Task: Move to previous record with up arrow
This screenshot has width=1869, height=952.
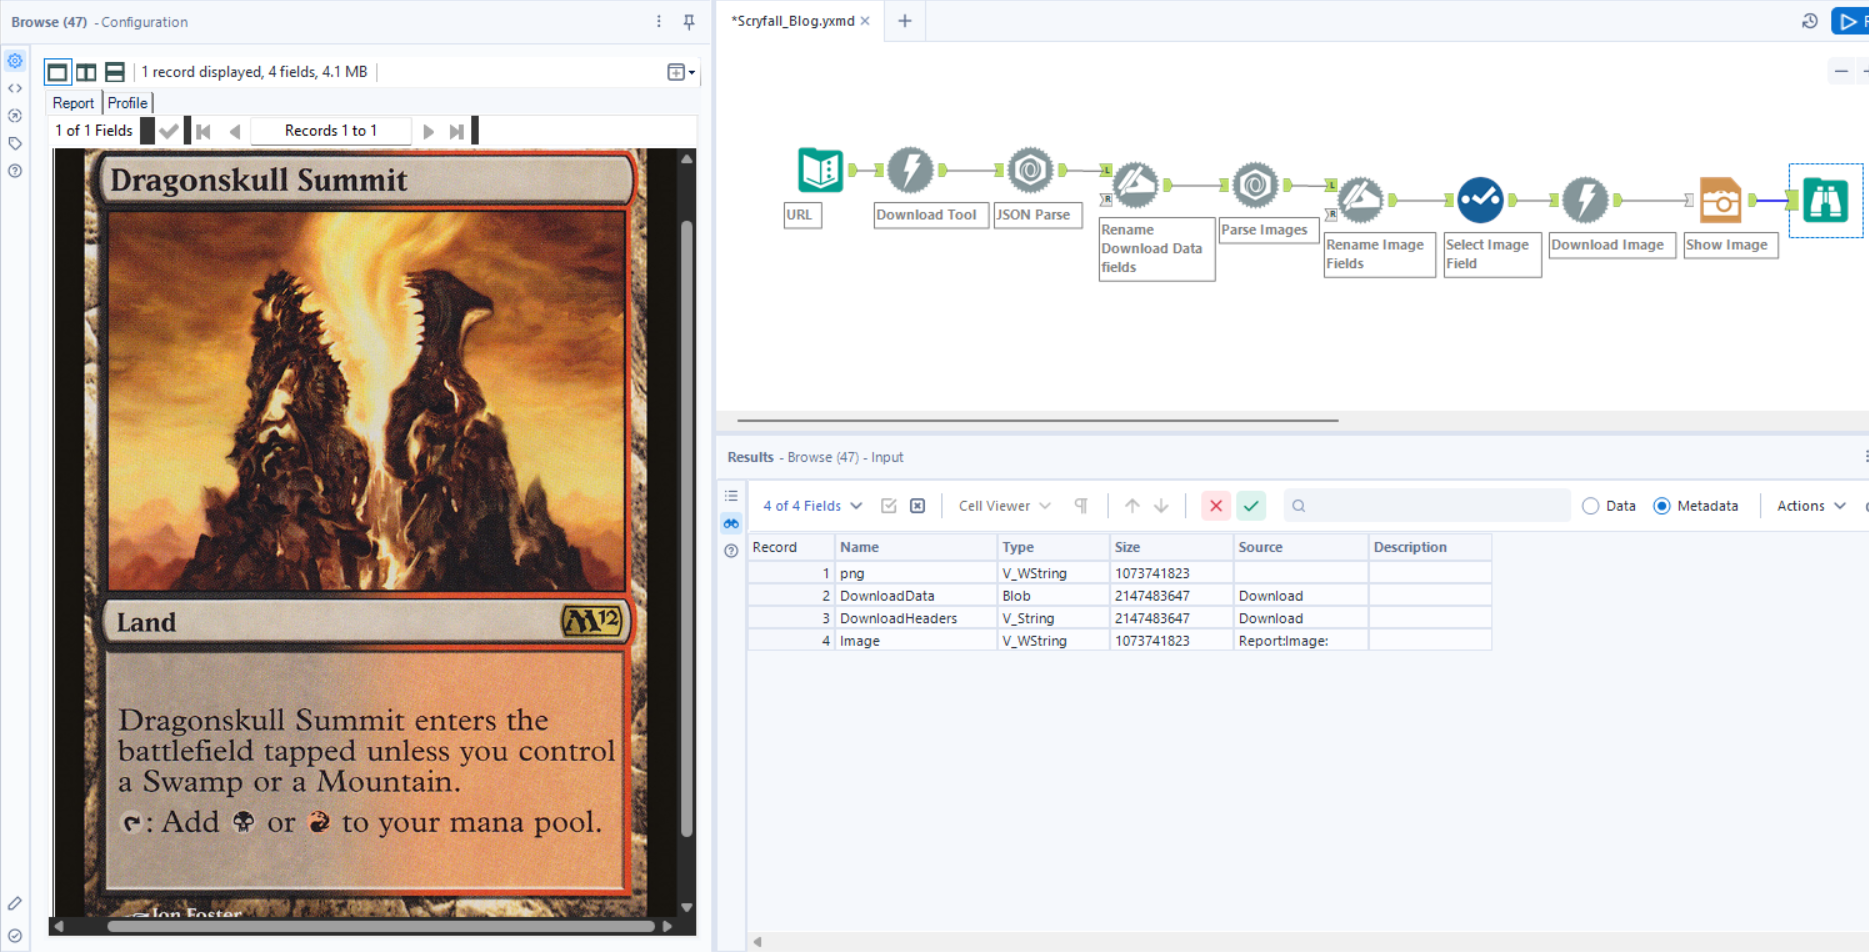Action: pyautogui.click(x=1132, y=506)
